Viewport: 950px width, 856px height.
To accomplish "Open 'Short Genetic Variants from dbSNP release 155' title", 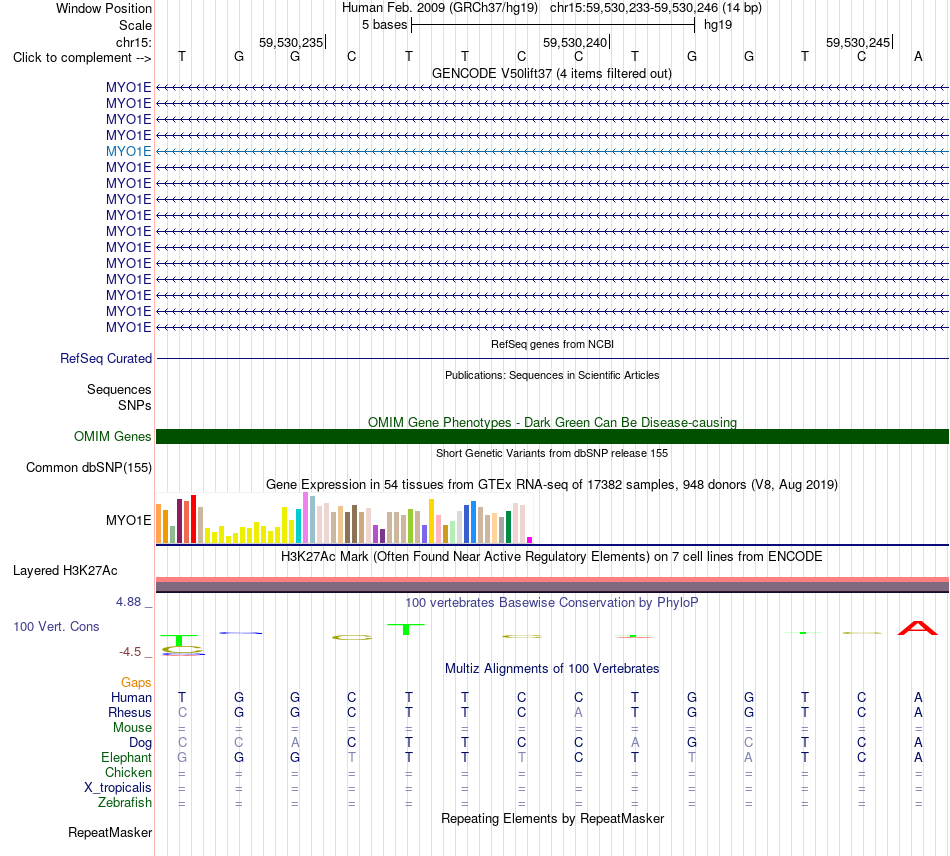I will 552,453.
